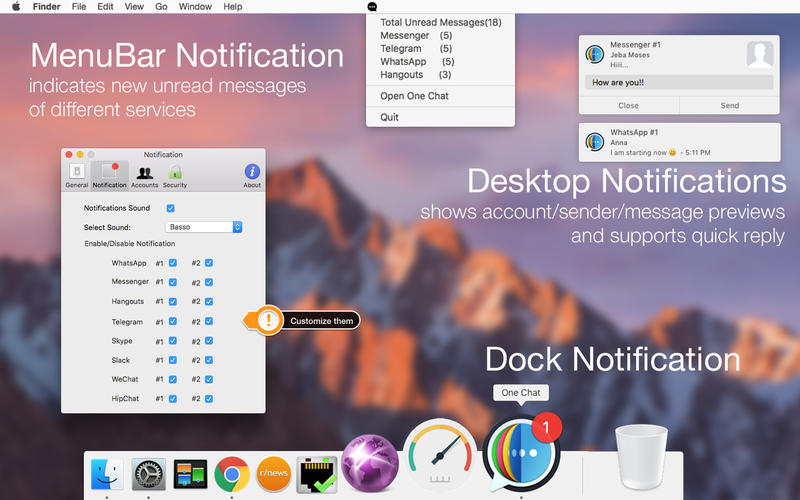Toggle Slack #2 notification checkbox
This screenshot has width=800, height=500.
(x=209, y=360)
